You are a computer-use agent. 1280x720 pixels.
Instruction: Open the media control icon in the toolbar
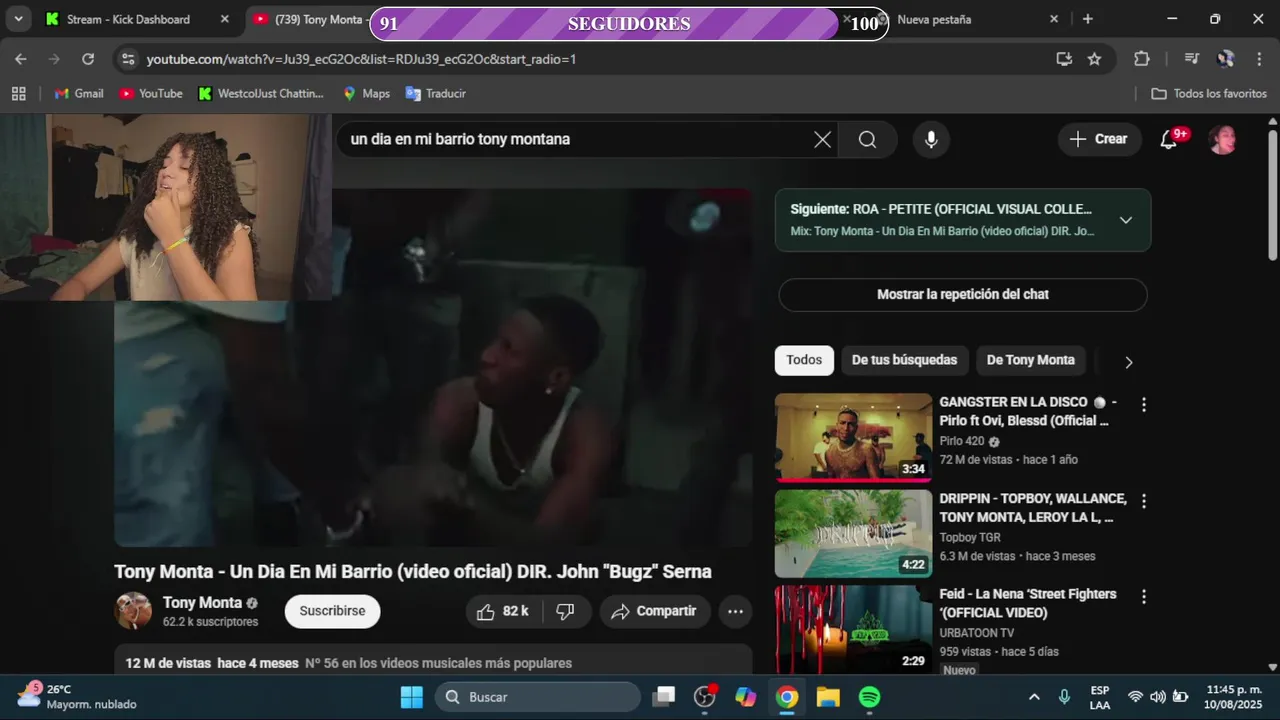coord(1191,59)
